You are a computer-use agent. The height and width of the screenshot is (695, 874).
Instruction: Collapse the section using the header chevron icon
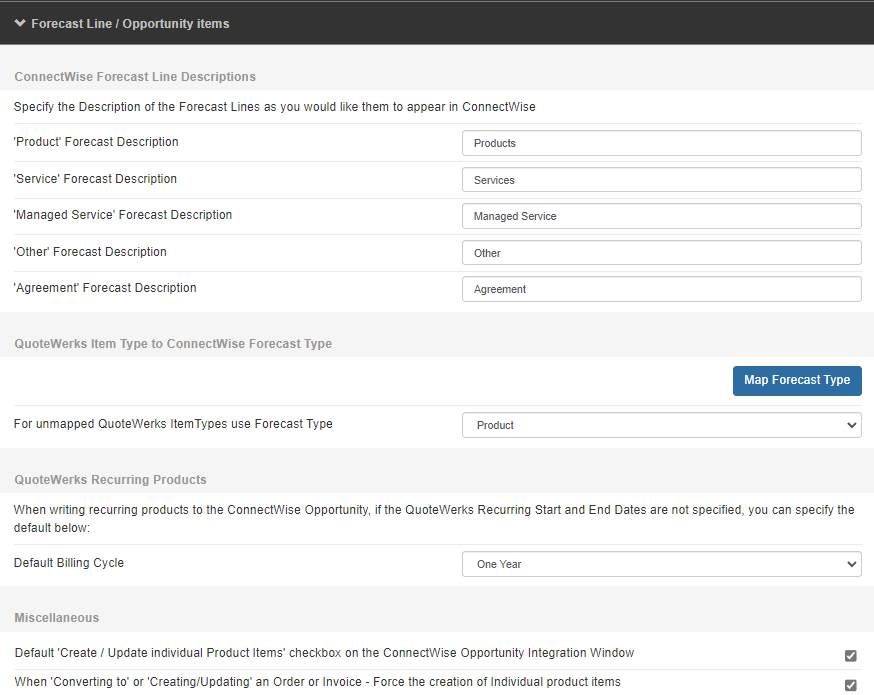[20, 23]
